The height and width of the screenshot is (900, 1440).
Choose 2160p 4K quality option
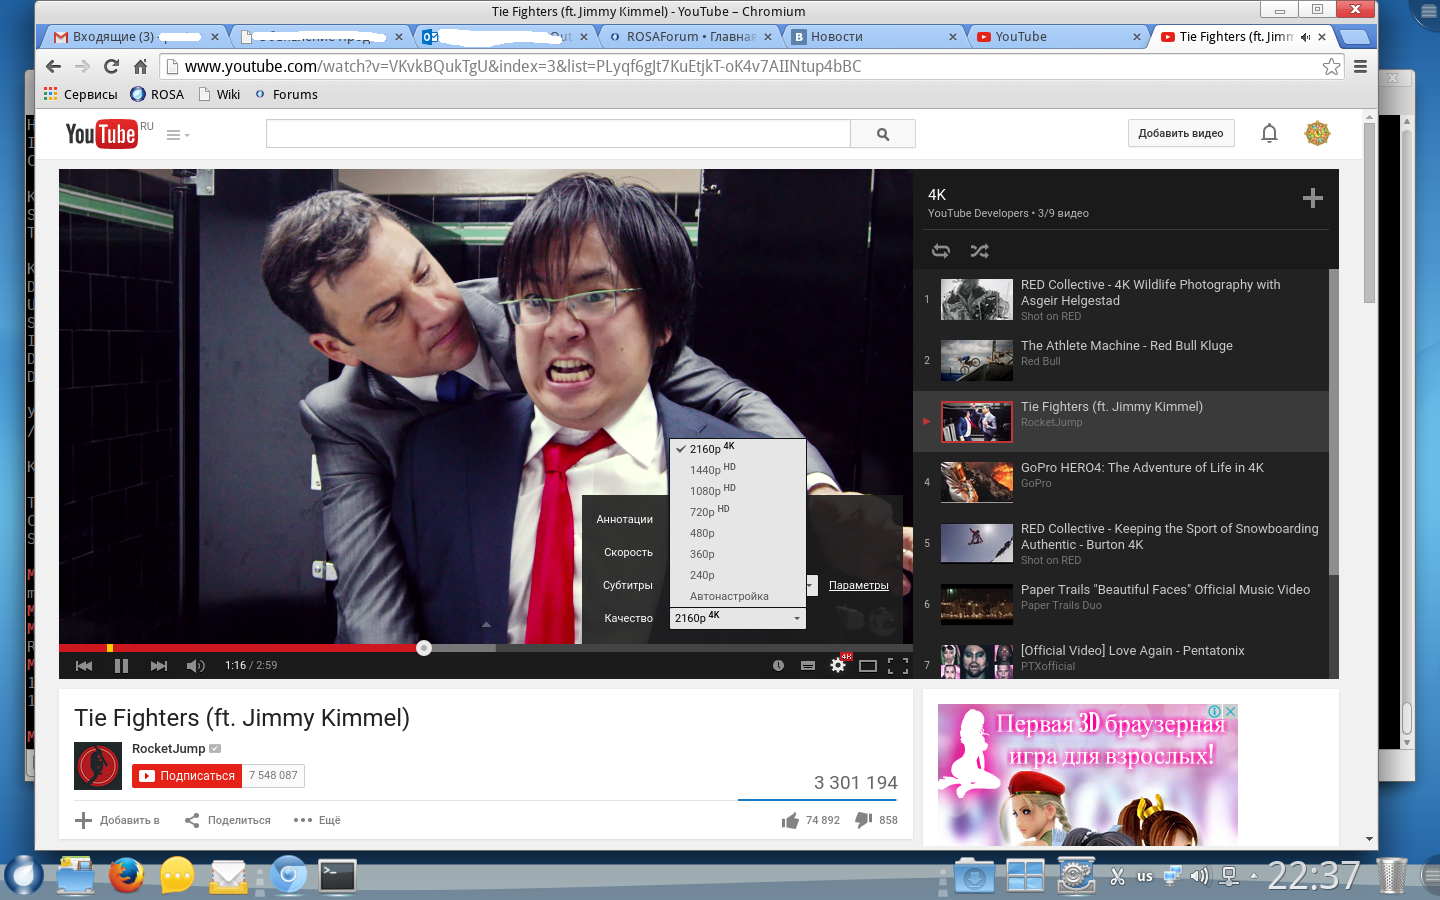(x=738, y=449)
